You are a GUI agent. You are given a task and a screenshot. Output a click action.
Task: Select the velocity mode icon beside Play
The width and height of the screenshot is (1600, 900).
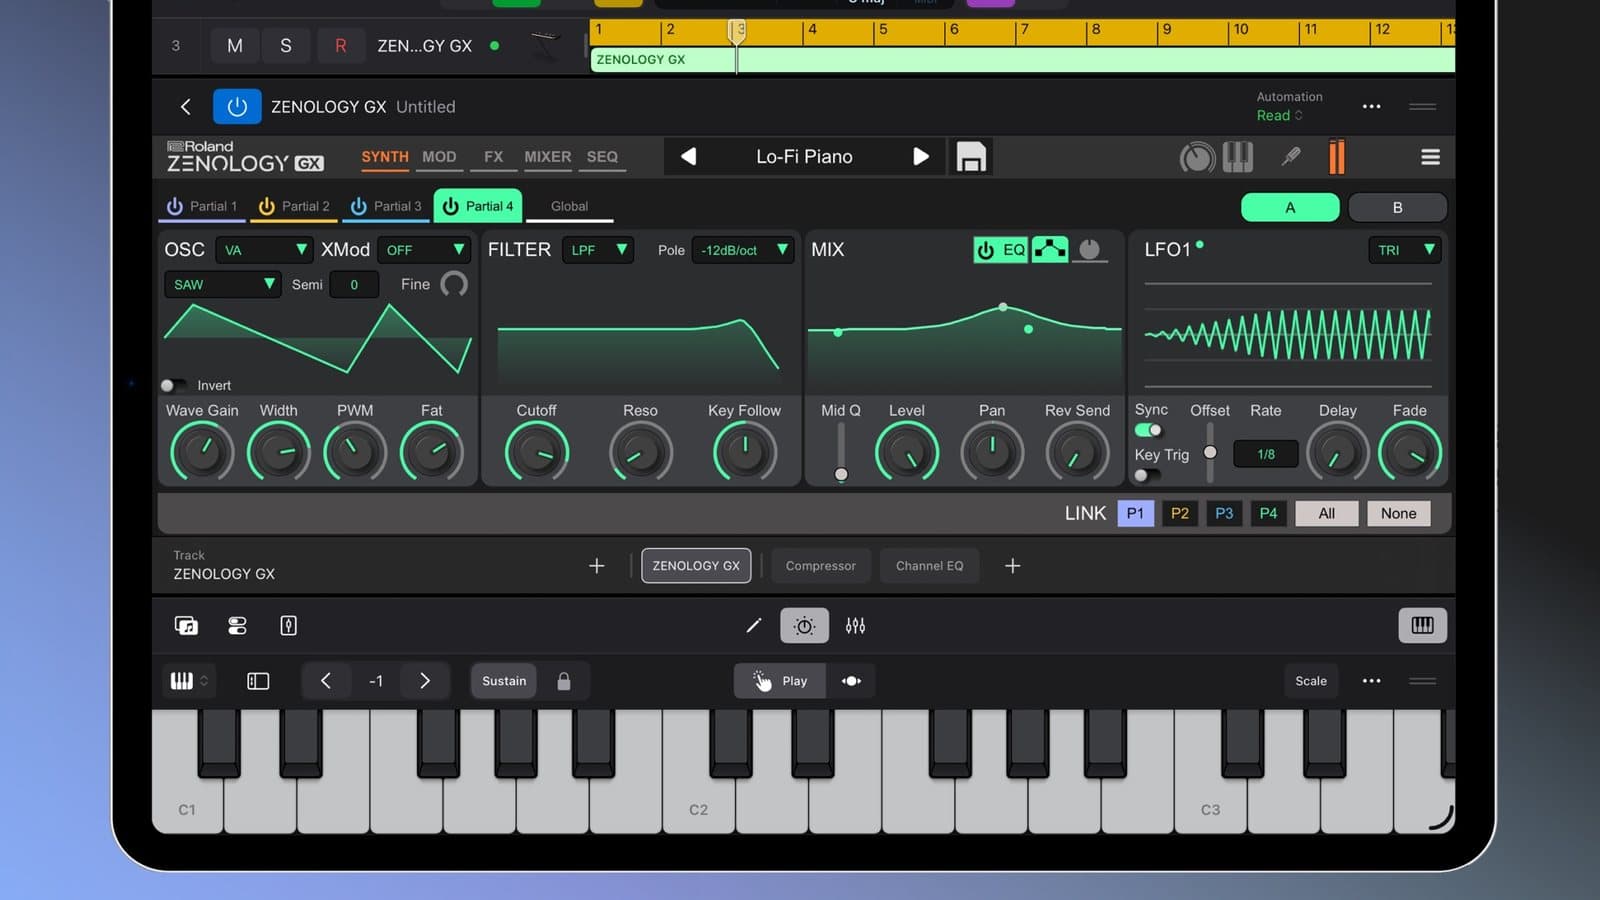[851, 681]
